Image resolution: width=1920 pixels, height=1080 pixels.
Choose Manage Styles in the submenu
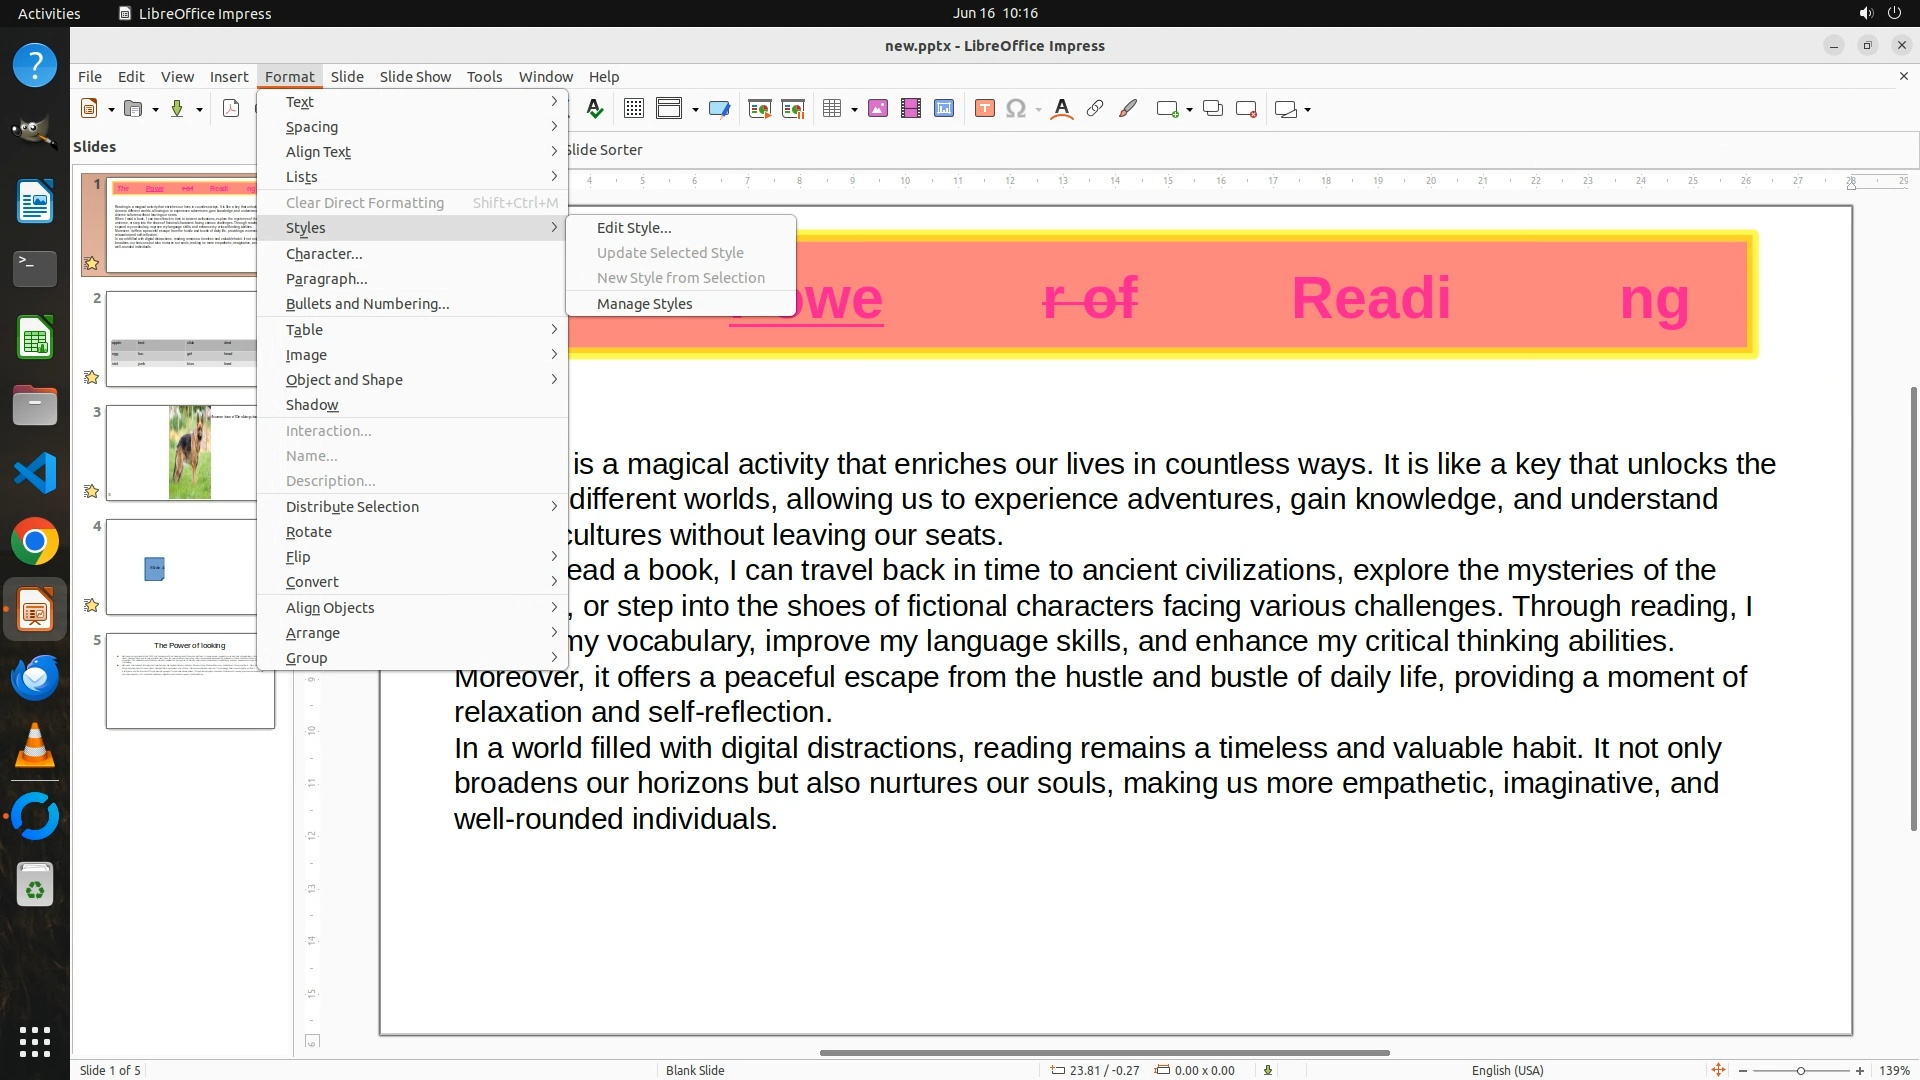tap(644, 304)
